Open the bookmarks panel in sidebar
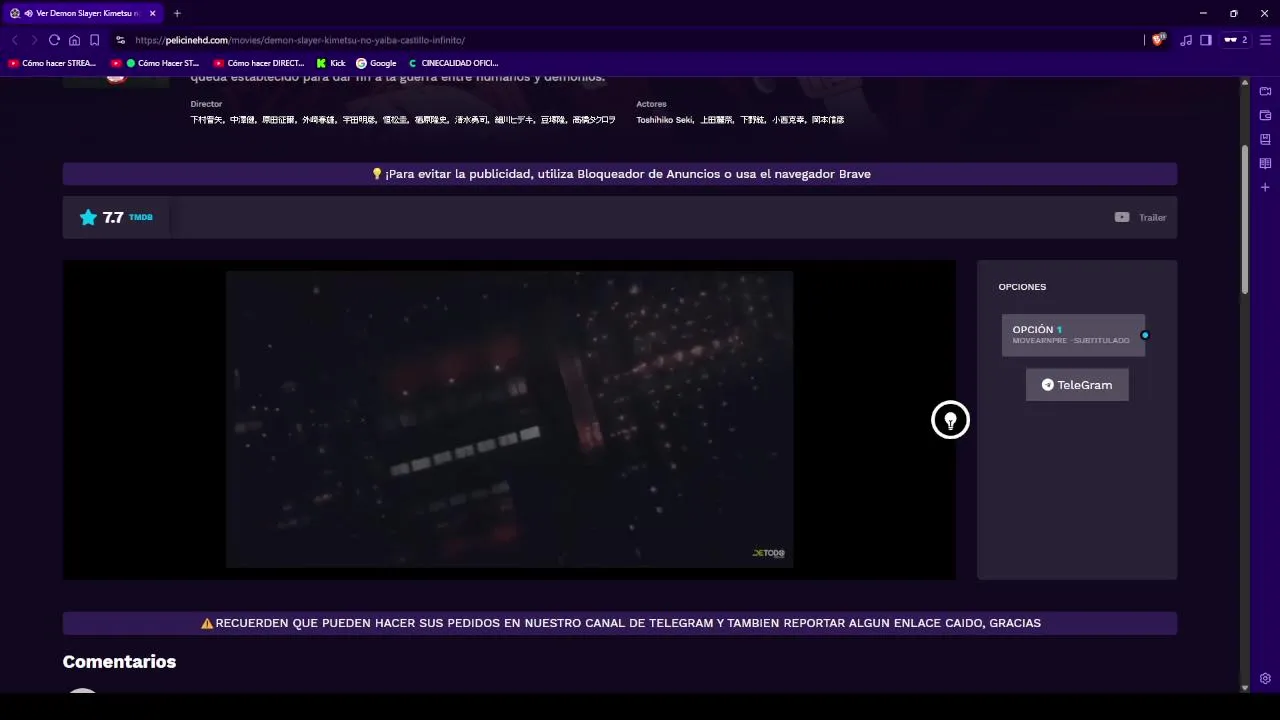This screenshot has height=720, width=1280. (x=1265, y=139)
